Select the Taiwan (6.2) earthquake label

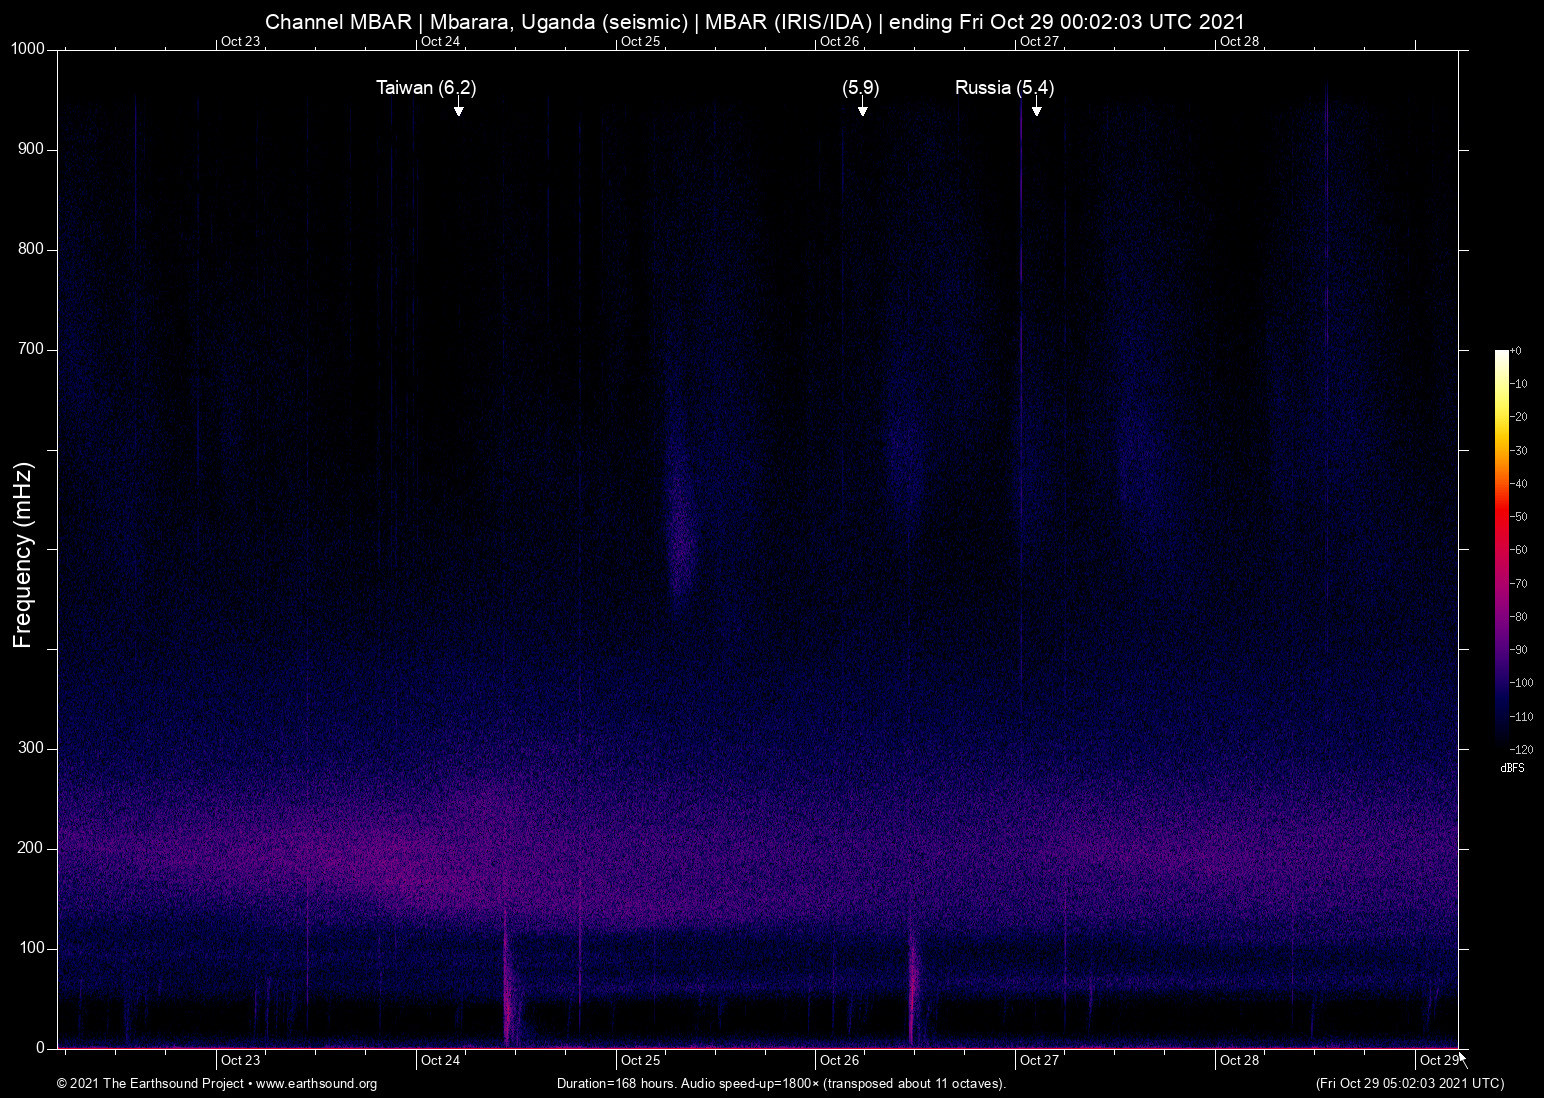point(426,88)
